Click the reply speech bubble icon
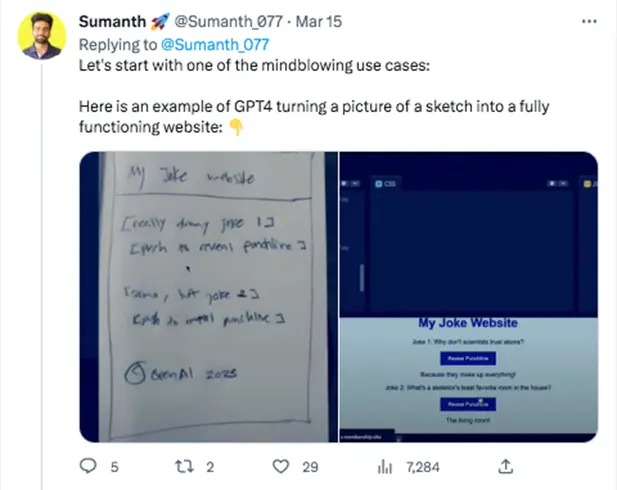Image resolution: width=617 pixels, height=490 pixels. point(87,466)
